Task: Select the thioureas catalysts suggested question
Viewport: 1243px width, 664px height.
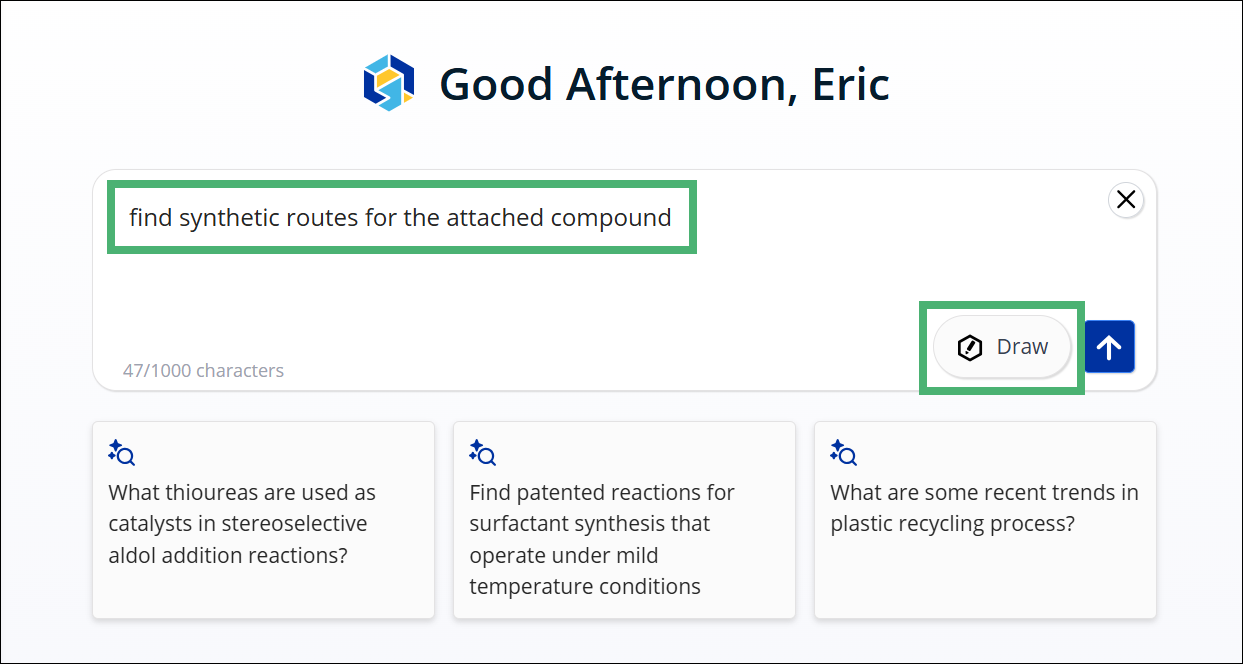Action: coord(263,520)
